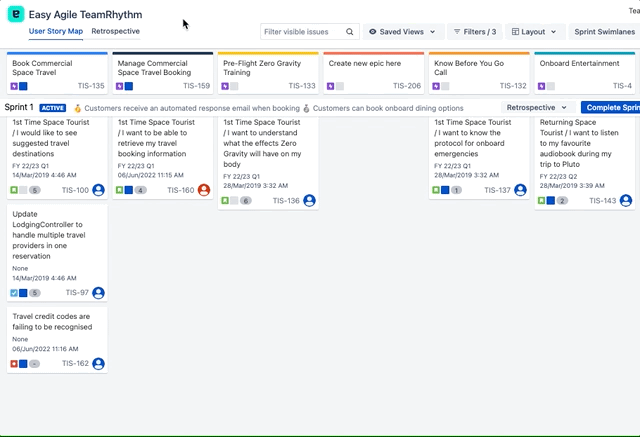Click the assignee avatar on card TIS-143

pyautogui.click(x=626, y=201)
